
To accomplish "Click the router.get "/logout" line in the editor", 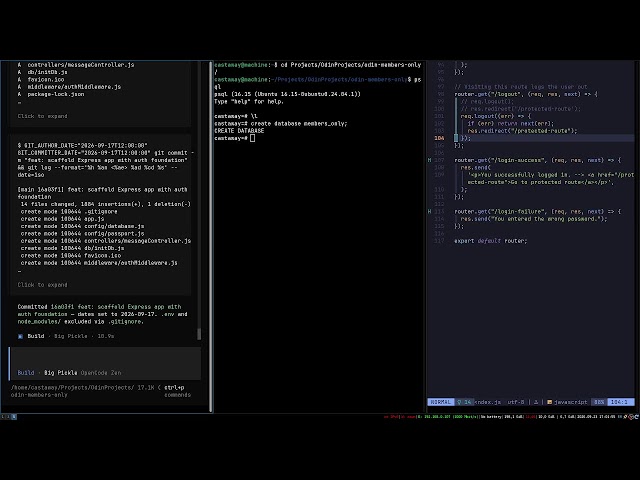I will (x=526, y=94).
